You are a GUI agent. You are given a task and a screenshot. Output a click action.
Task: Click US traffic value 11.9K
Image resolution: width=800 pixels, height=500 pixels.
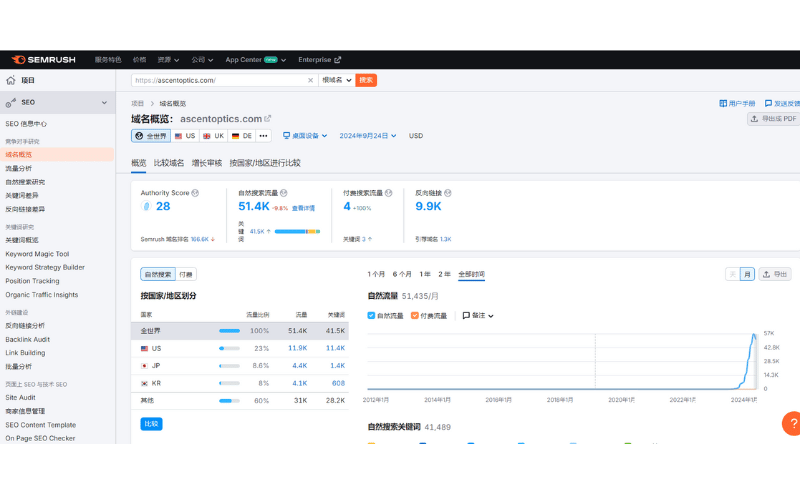tap(297, 348)
